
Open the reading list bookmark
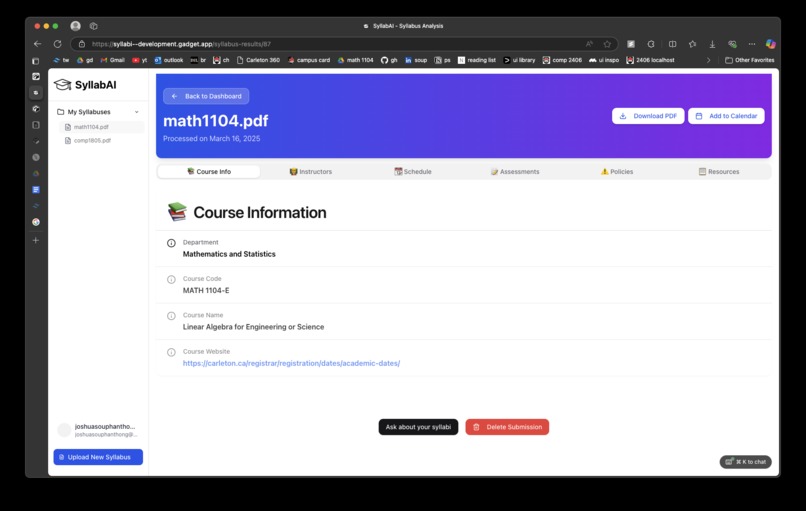click(x=477, y=60)
